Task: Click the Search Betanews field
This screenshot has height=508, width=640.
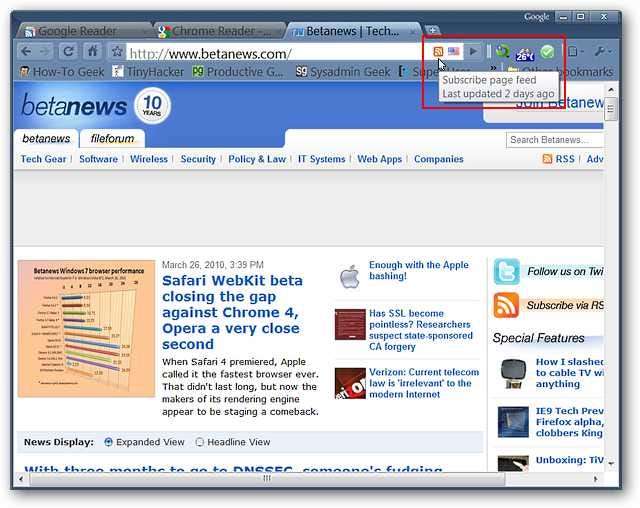Action: [x=555, y=140]
